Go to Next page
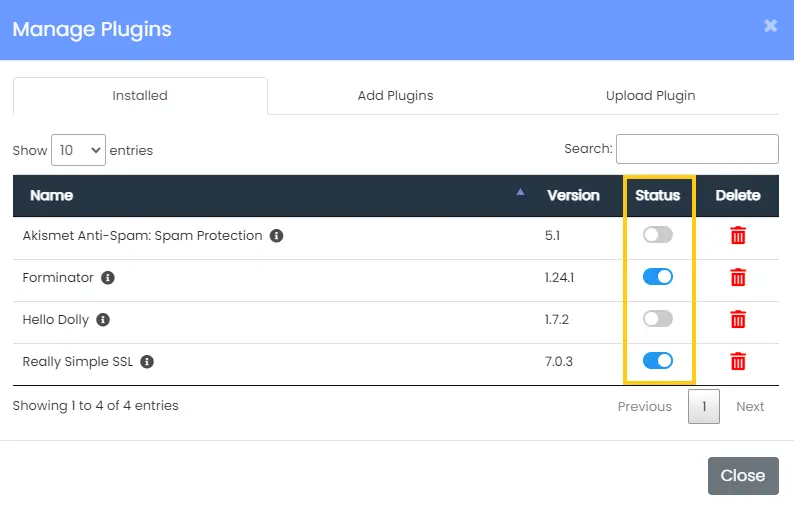 [750, 407]
